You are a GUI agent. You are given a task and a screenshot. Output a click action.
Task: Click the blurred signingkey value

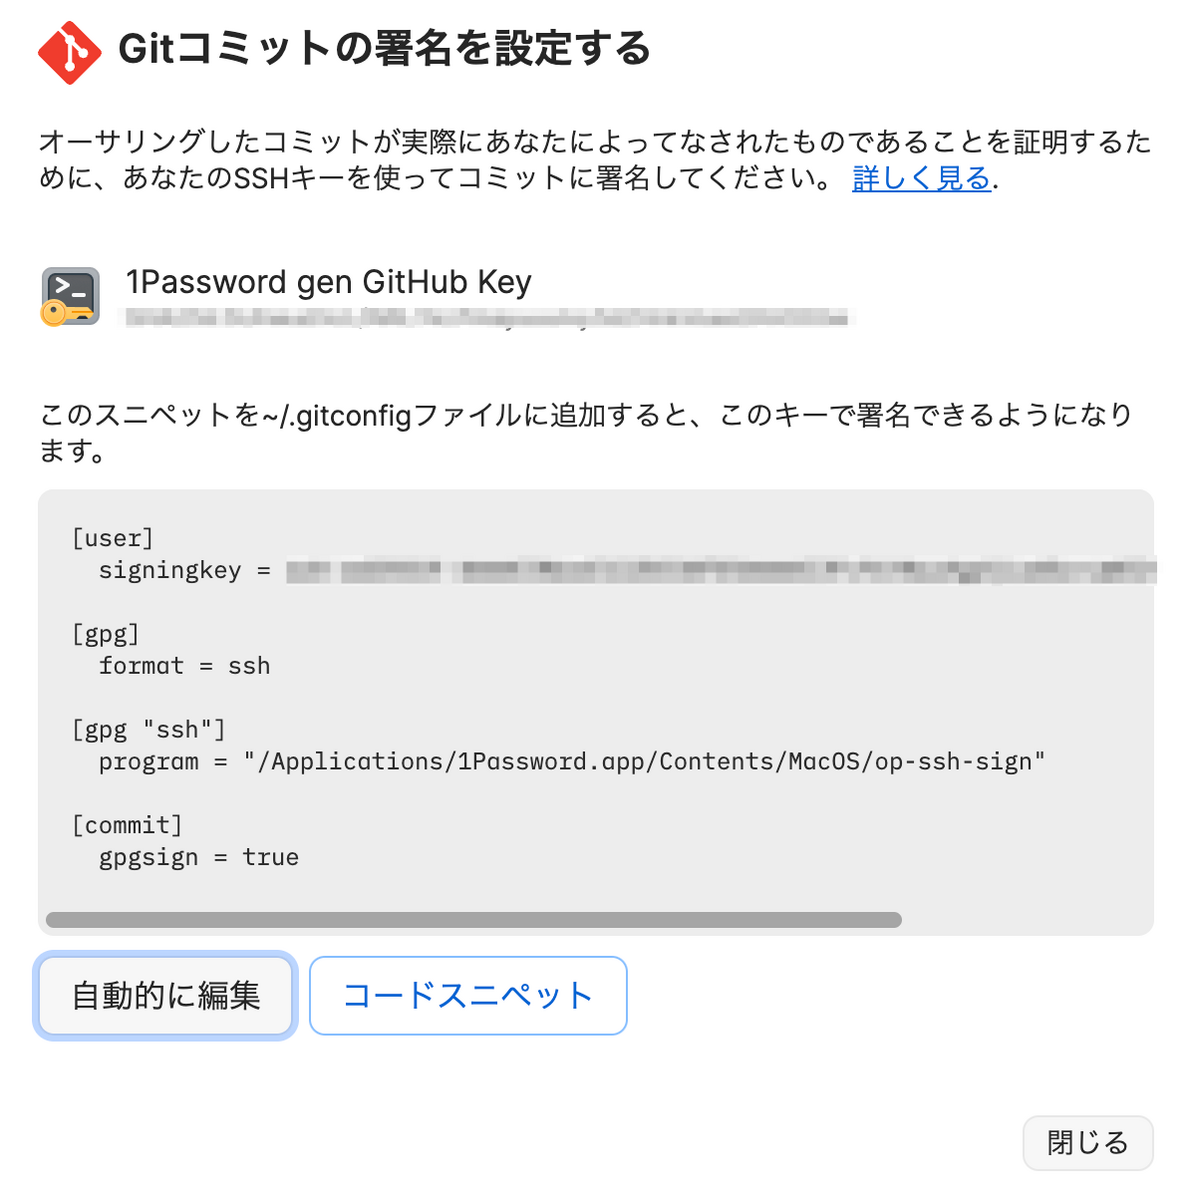(700, 570)
